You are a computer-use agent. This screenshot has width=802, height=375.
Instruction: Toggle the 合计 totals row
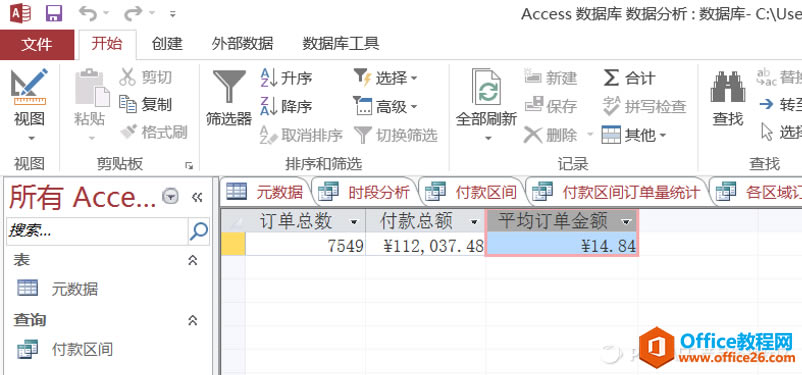coord(629,78)
